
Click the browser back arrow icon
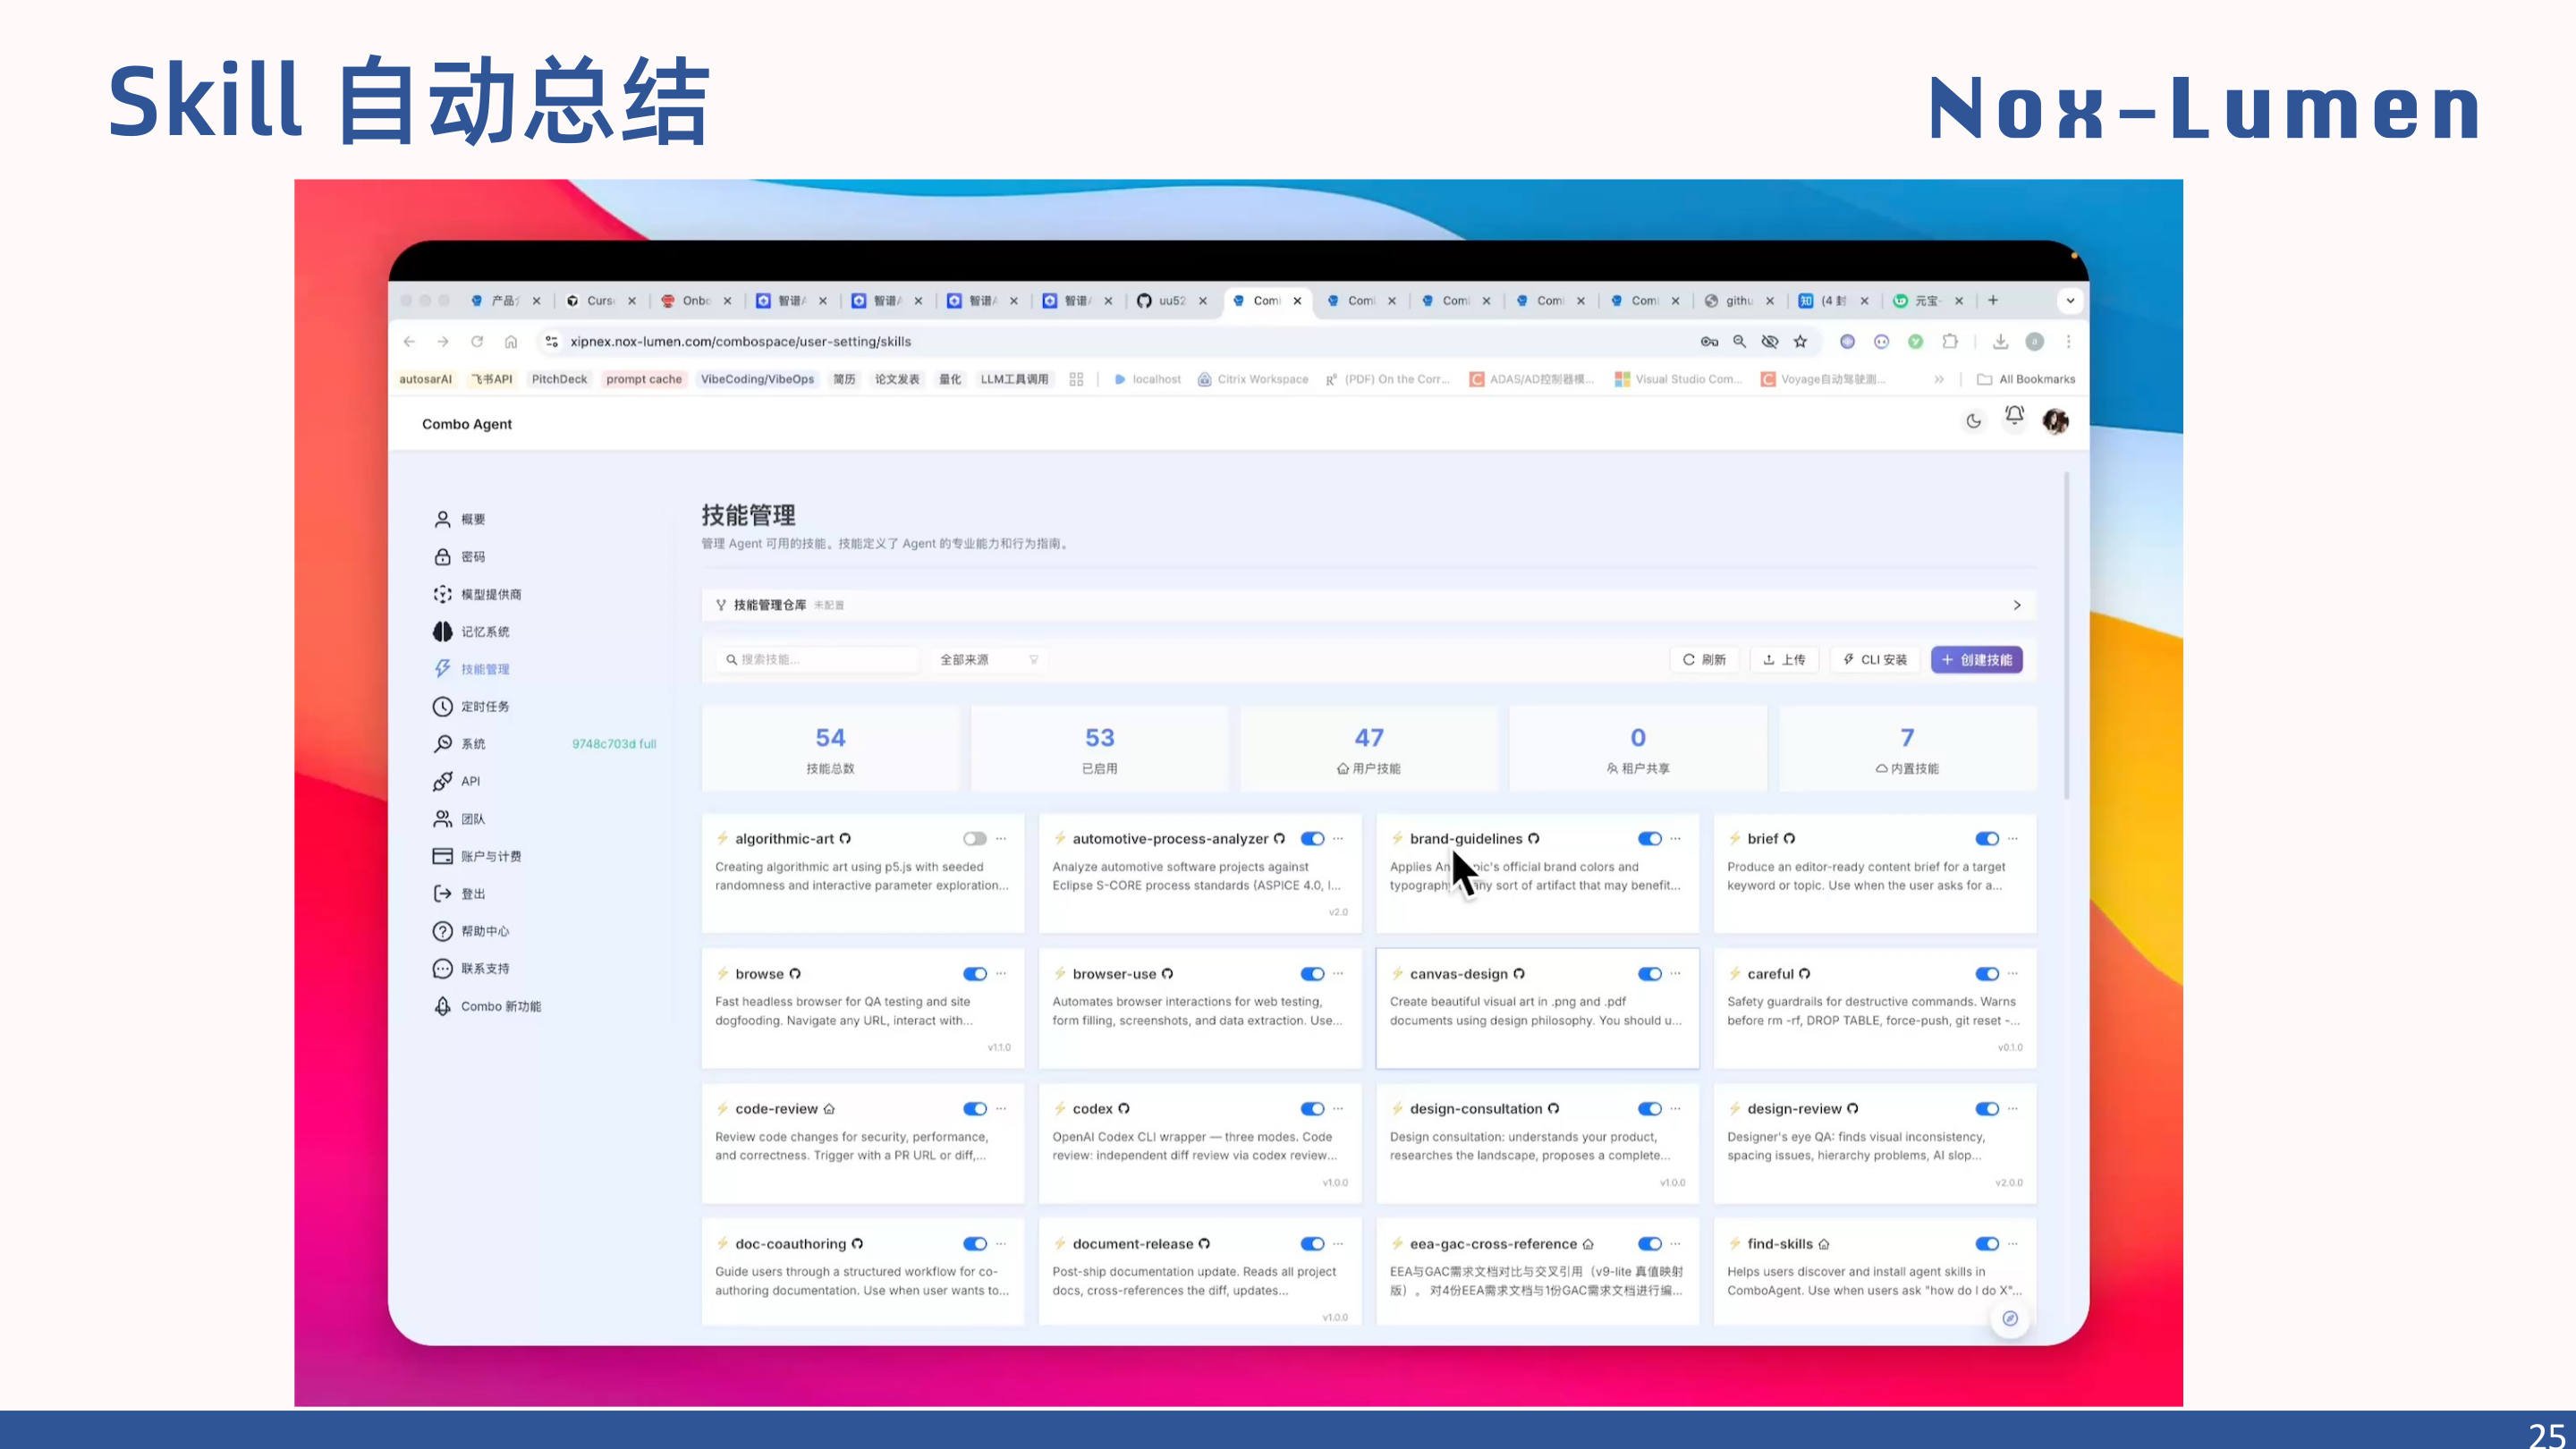409,341
